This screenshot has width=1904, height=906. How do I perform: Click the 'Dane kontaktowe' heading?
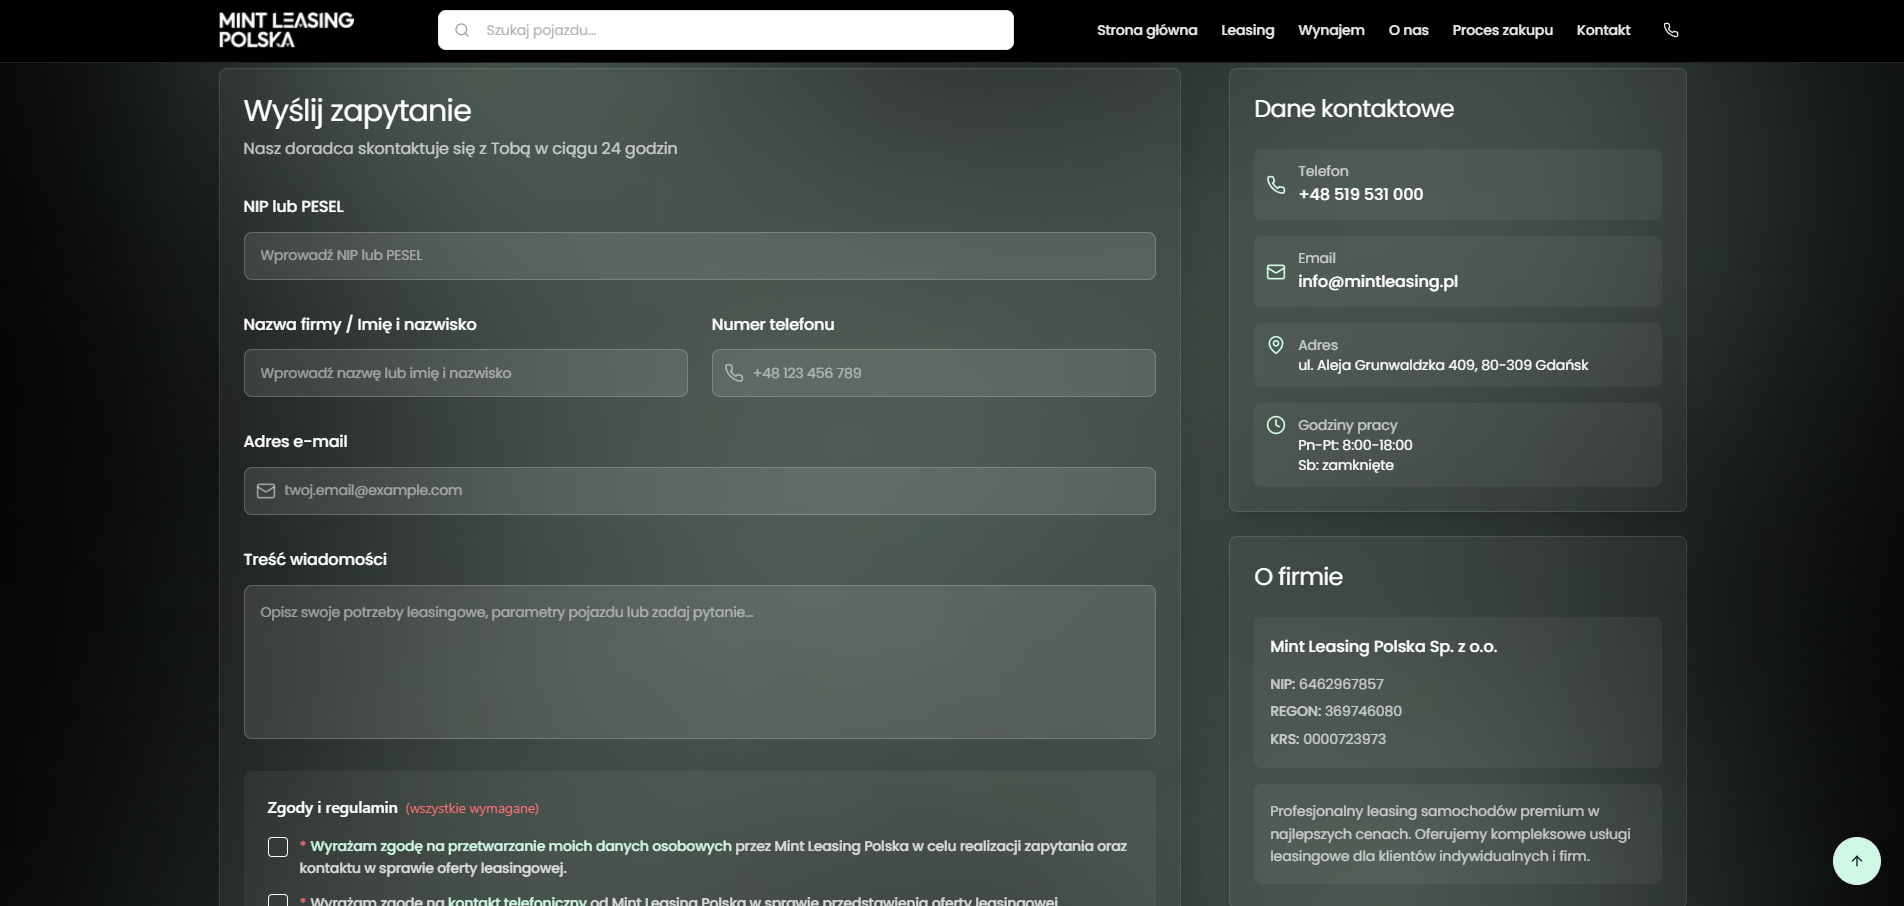pos(1354,109)
